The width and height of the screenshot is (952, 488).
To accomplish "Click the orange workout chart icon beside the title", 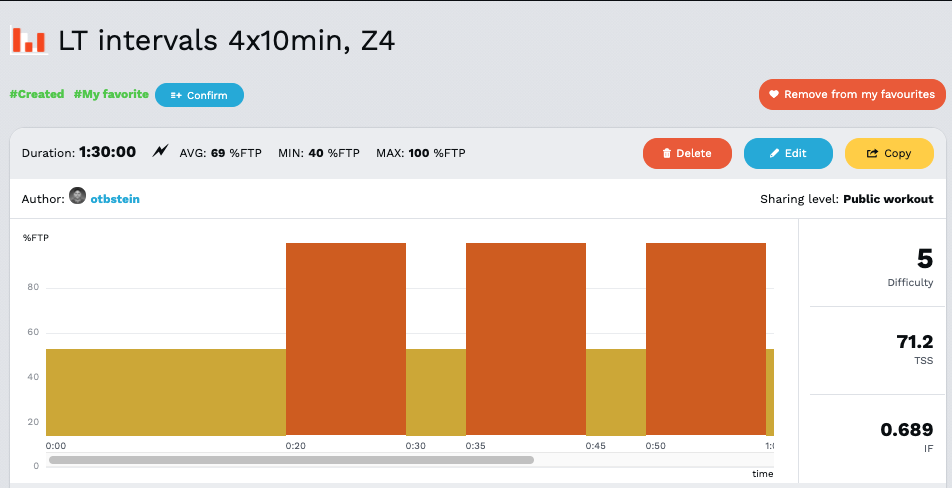I will tap(28, 40).
